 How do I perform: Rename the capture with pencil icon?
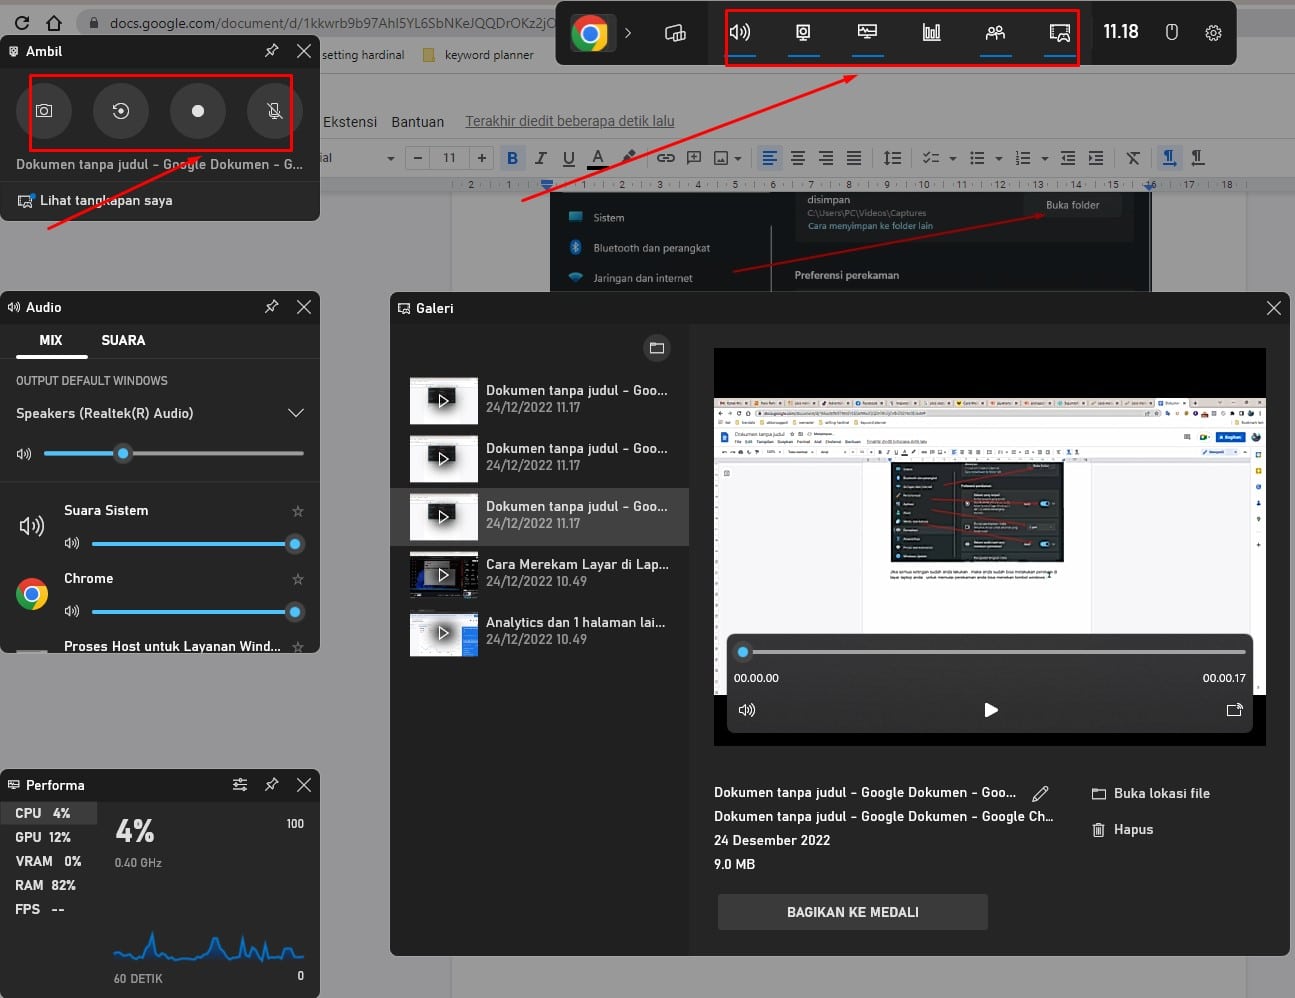click(1041, 793)
